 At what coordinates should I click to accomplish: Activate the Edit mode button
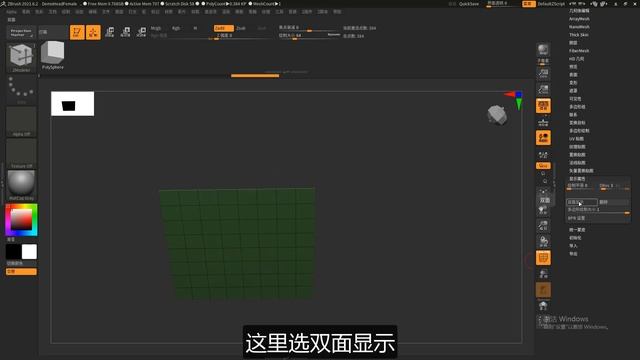click(77, 32)
